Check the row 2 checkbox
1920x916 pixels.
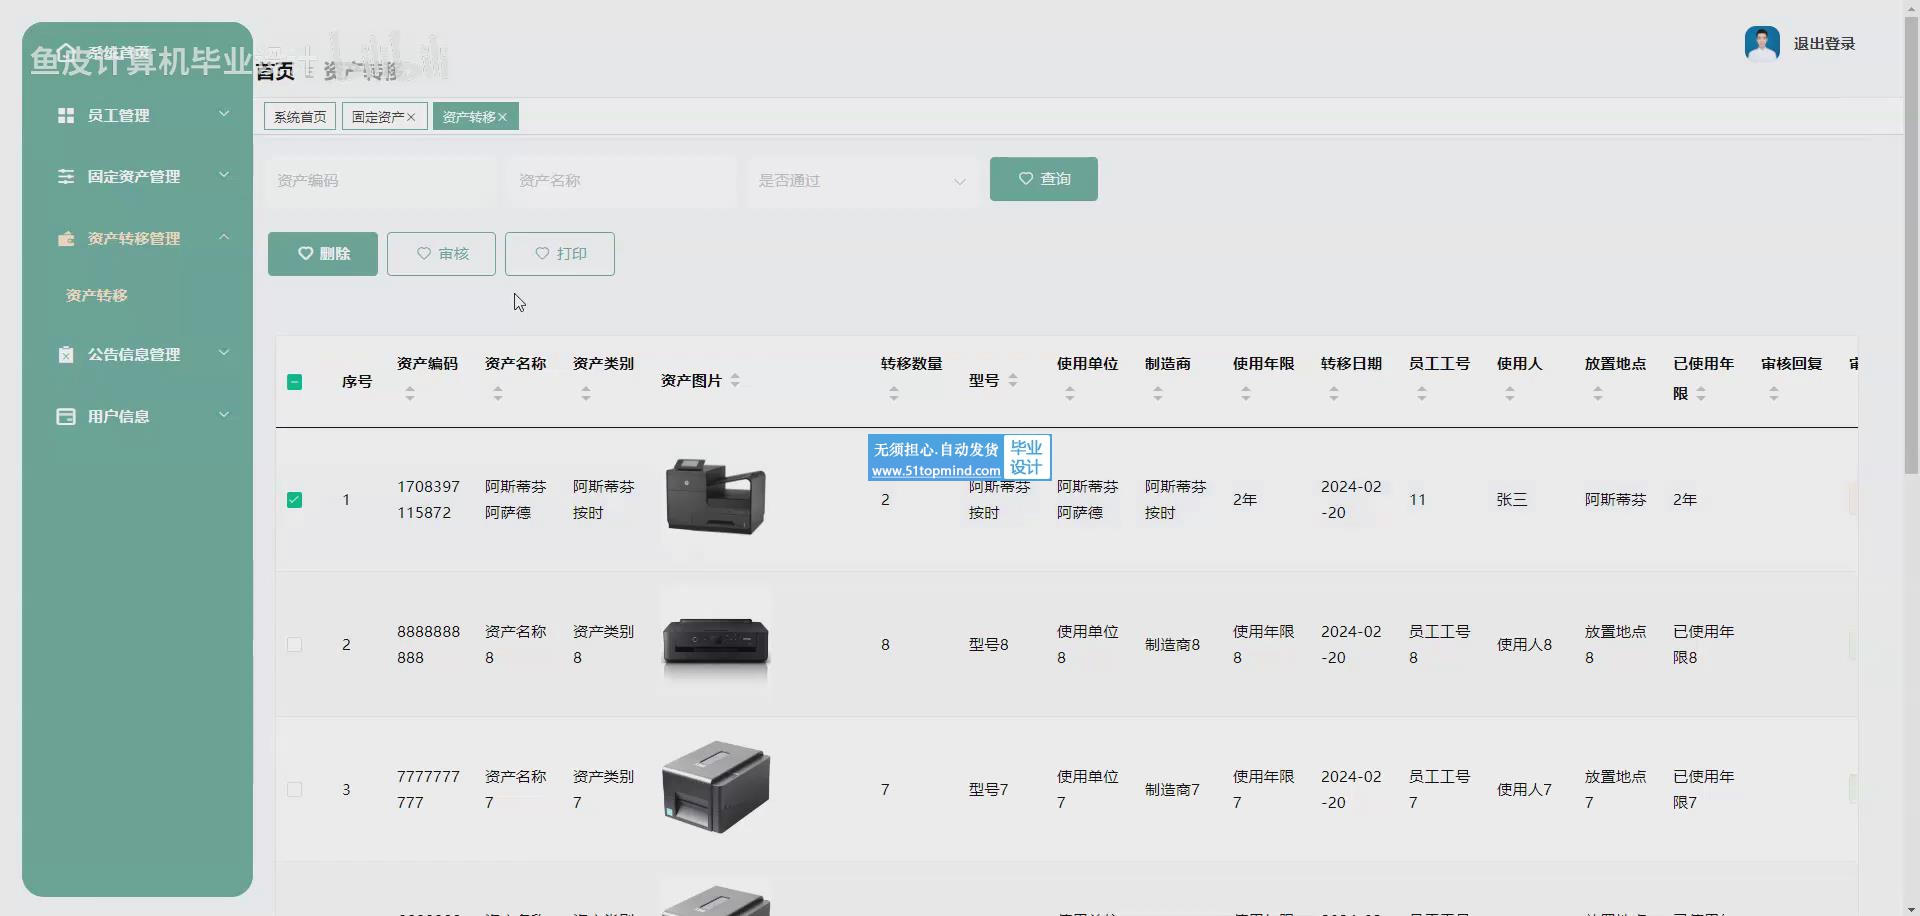tap(295, 645)
